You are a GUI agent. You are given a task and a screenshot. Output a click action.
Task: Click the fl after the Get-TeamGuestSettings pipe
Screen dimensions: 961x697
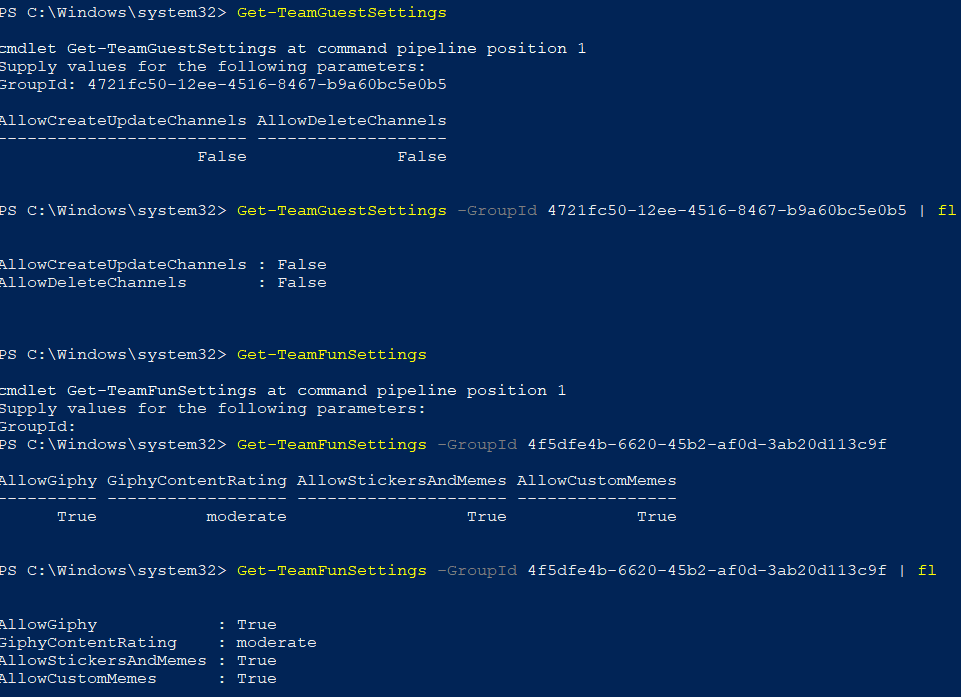(946, 210)
